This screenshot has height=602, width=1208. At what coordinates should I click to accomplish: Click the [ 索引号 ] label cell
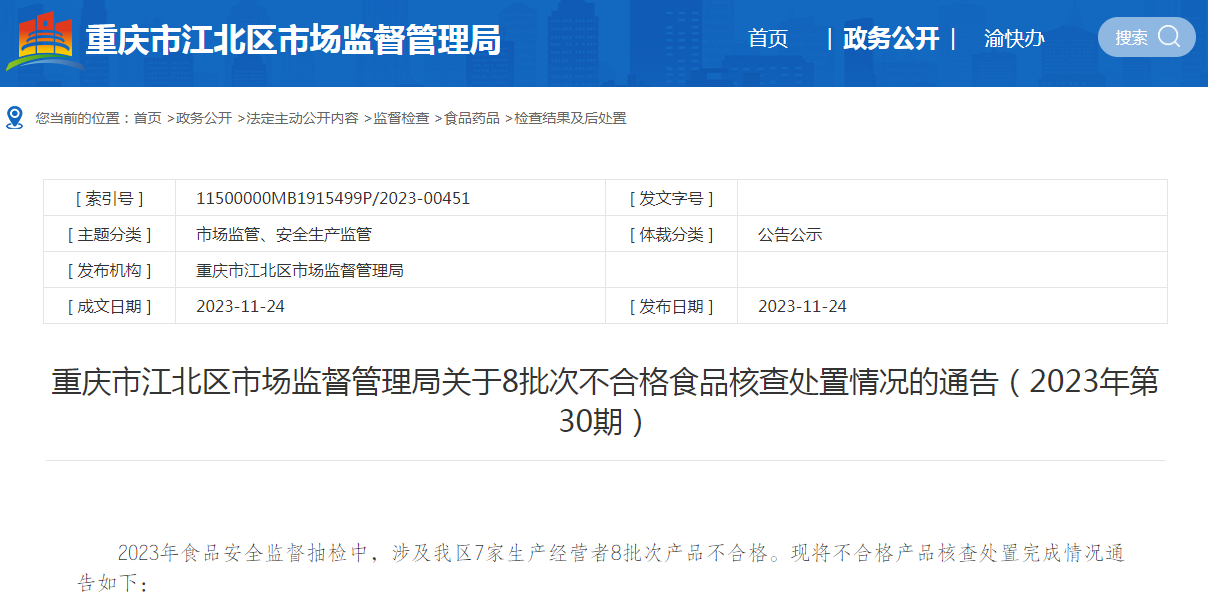pyautogui.click(x=109, y=198)
